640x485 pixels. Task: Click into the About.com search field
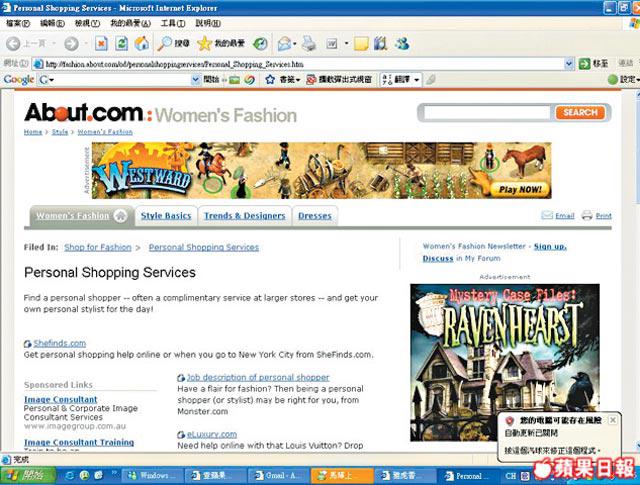coord(487,112)
